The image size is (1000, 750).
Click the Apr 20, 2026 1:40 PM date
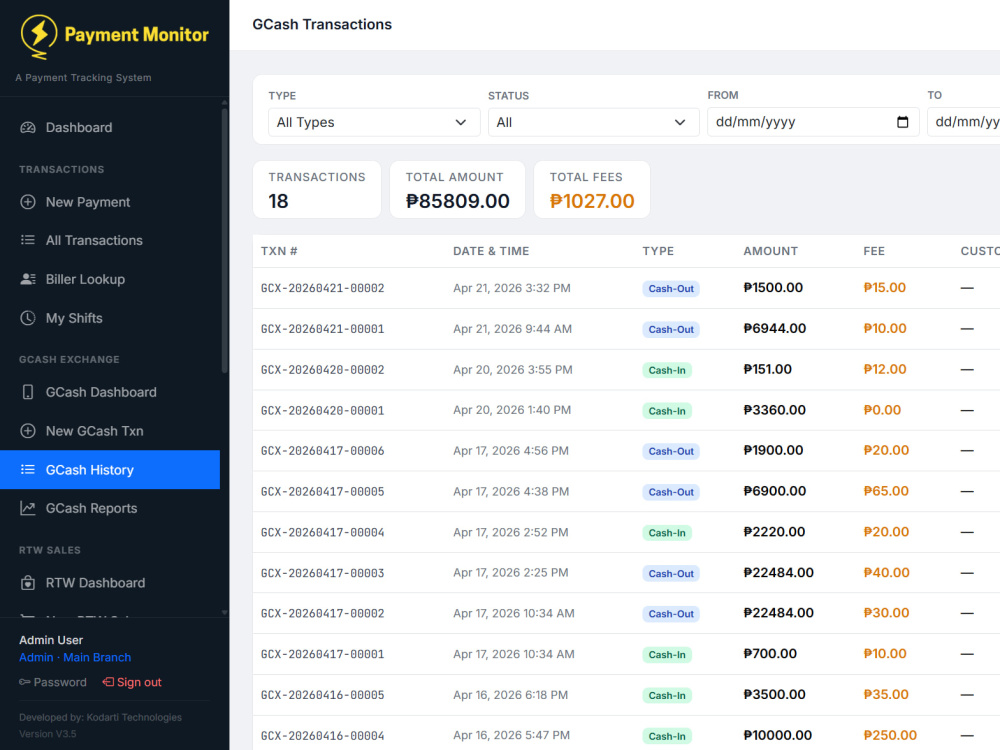(x=512, y=410)
